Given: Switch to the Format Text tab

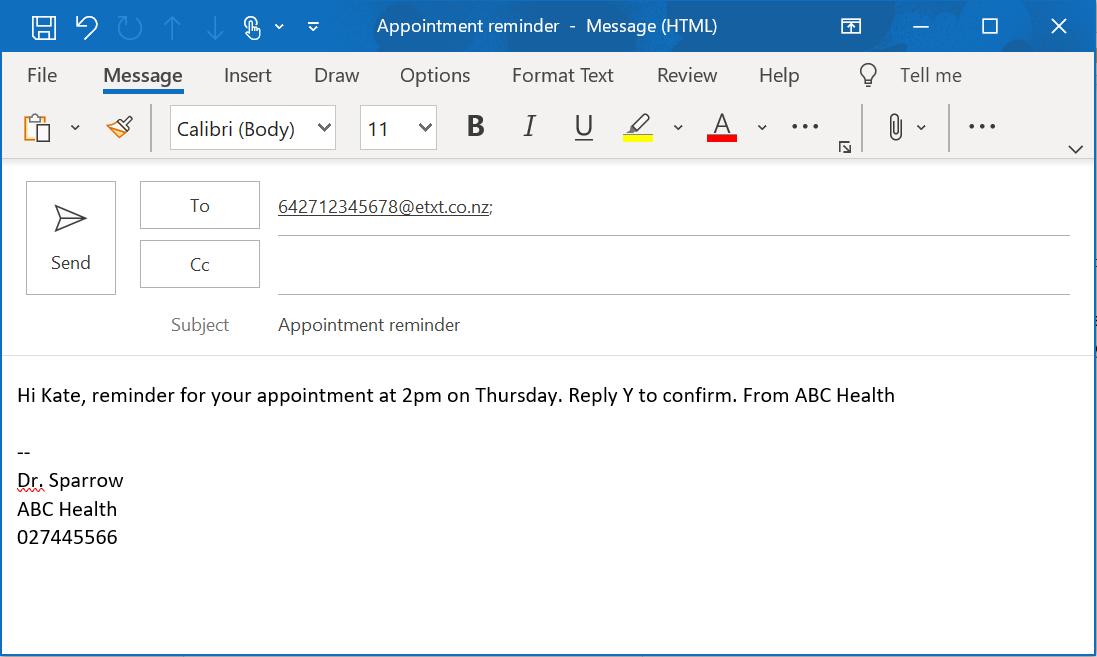Looking at the screenshot, I should click(x=562, y=75).
